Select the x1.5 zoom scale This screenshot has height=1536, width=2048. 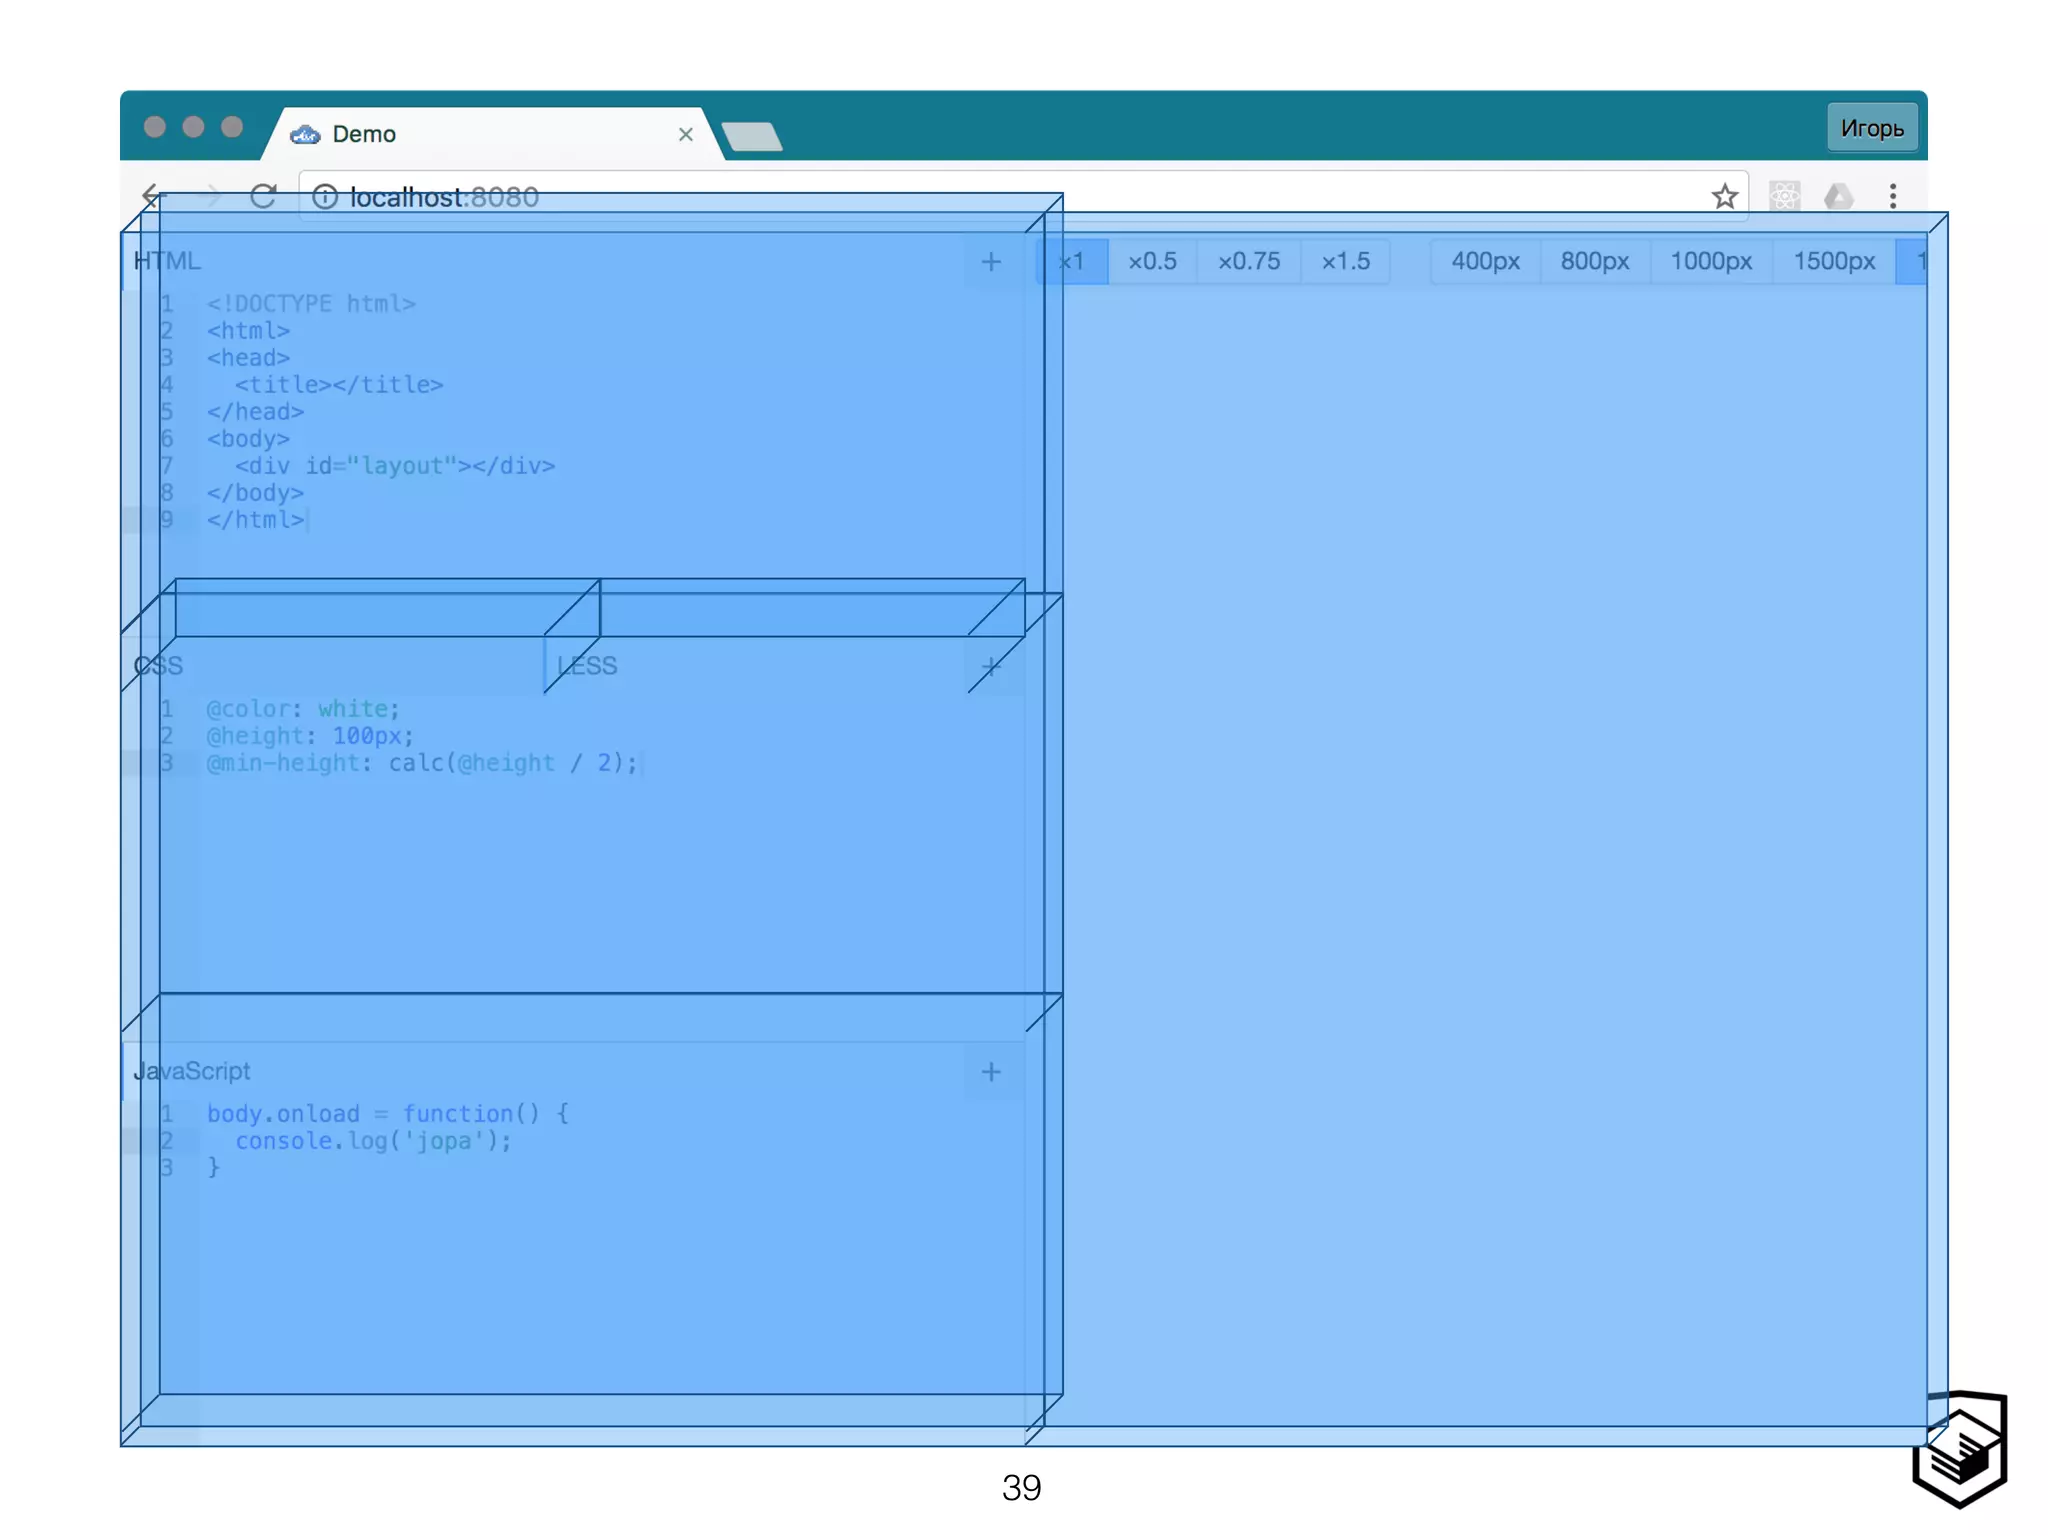coord(1345,262)
